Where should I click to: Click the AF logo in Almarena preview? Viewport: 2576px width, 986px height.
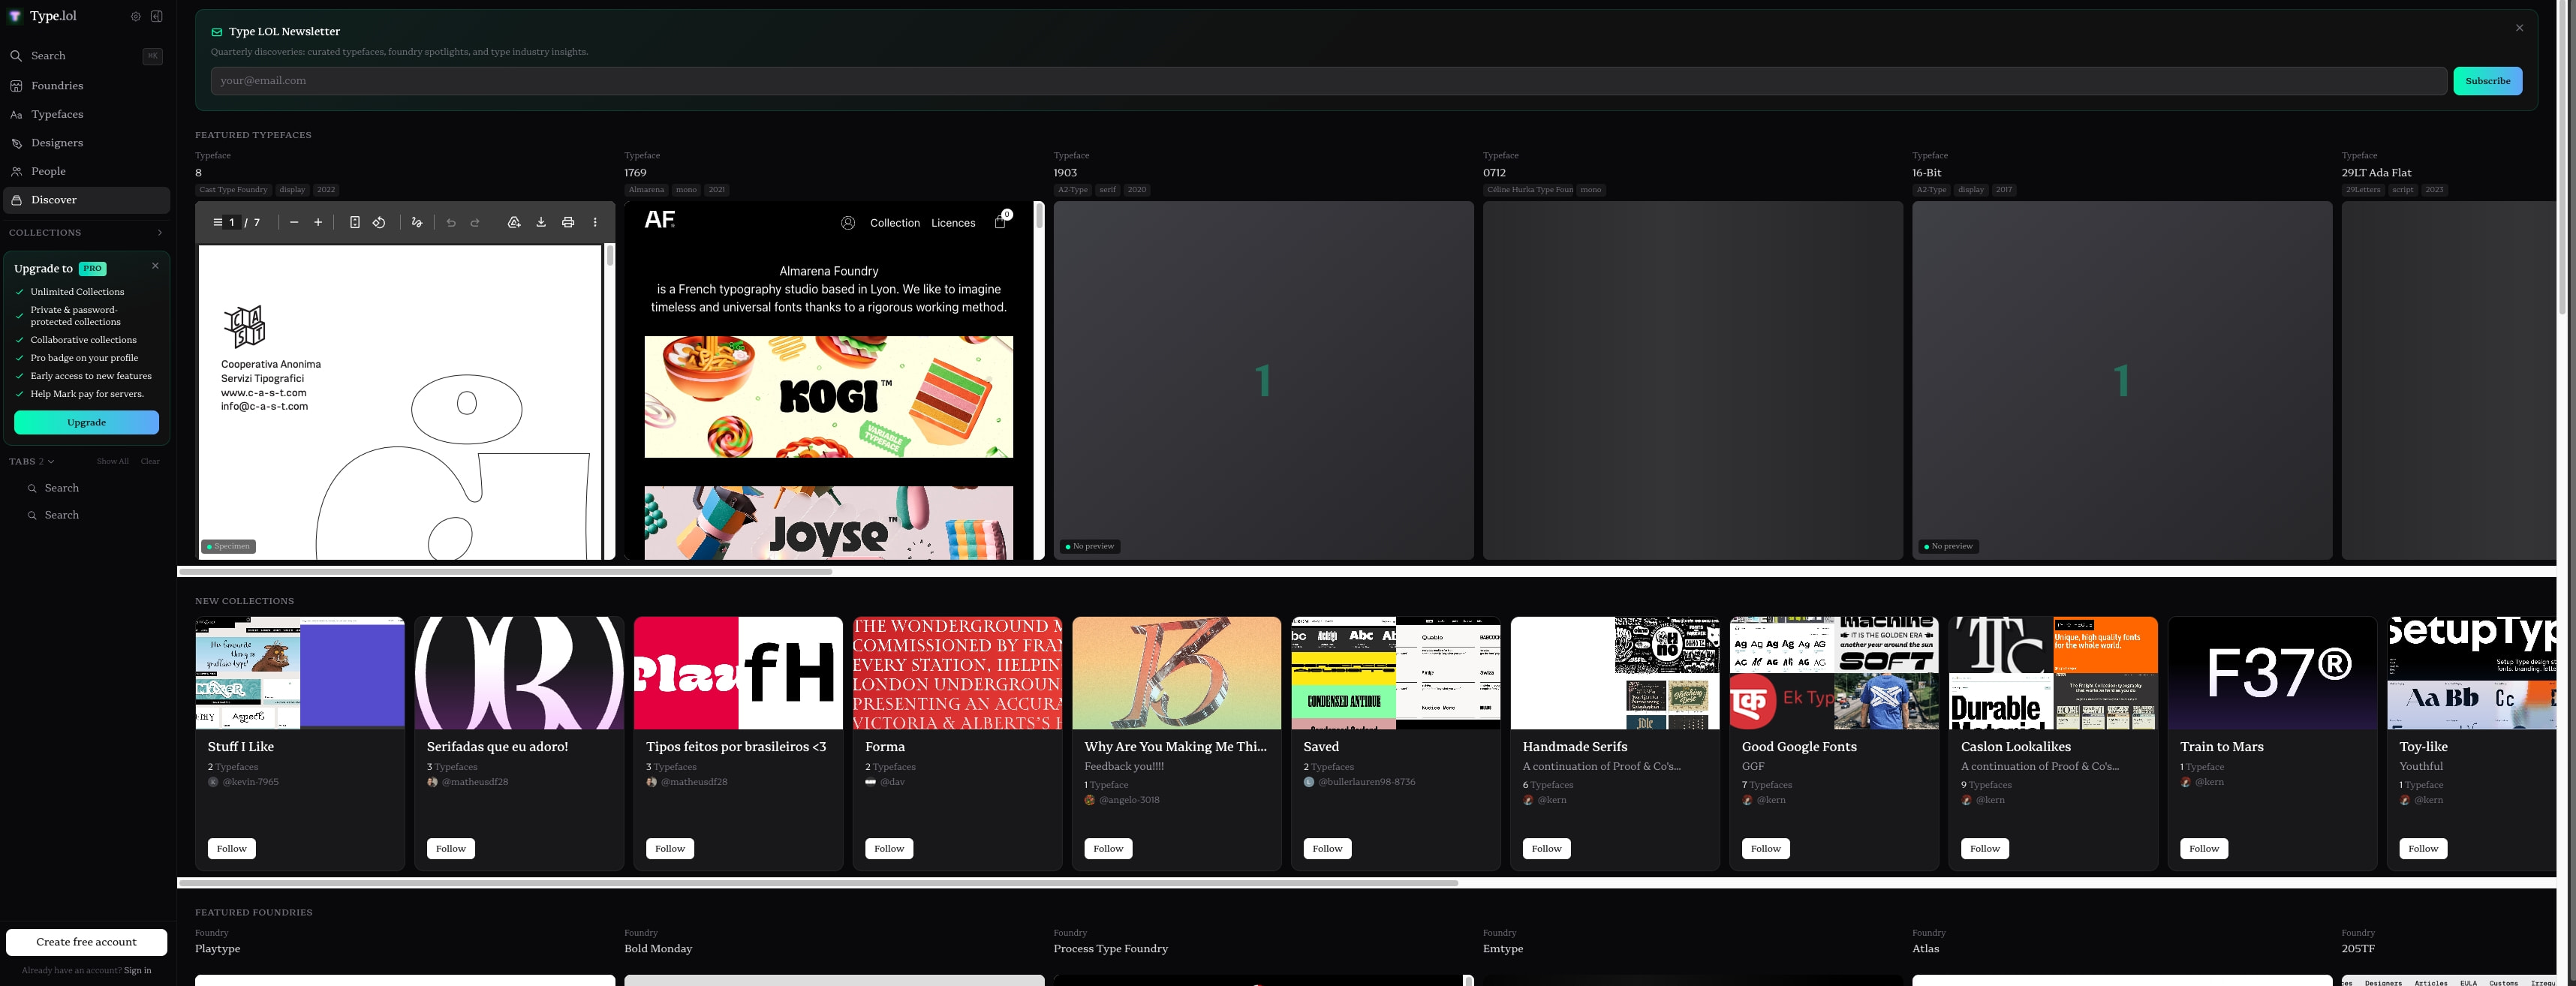(x=660, y=220)
